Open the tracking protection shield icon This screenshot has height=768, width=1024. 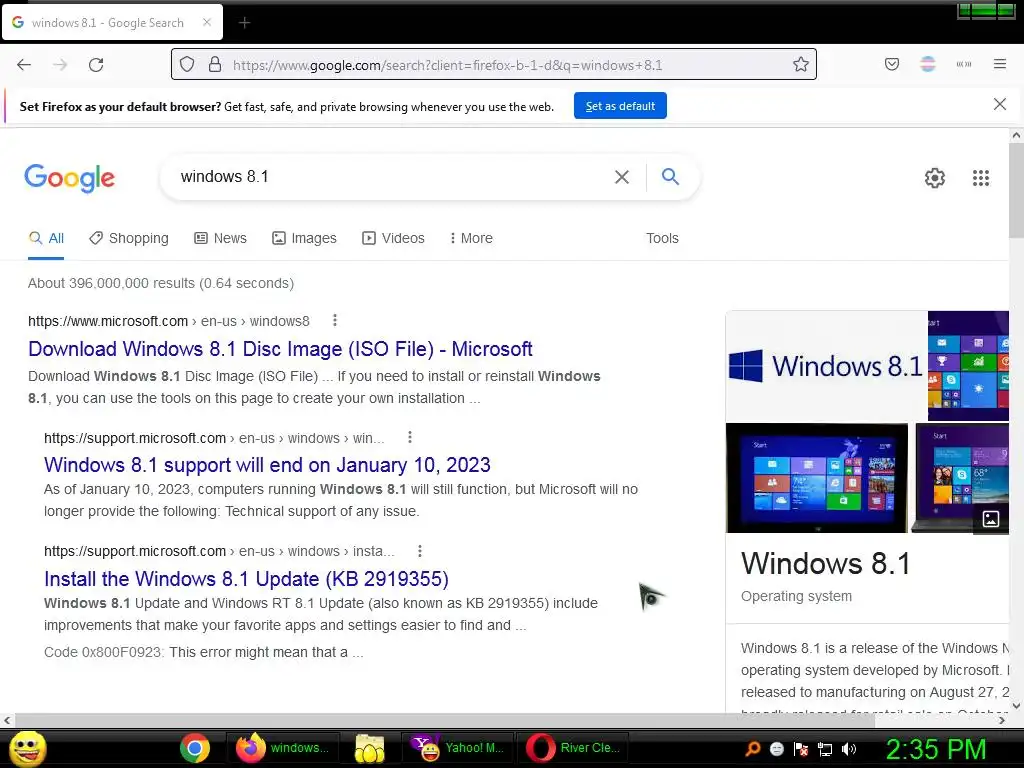pos(187,64)
